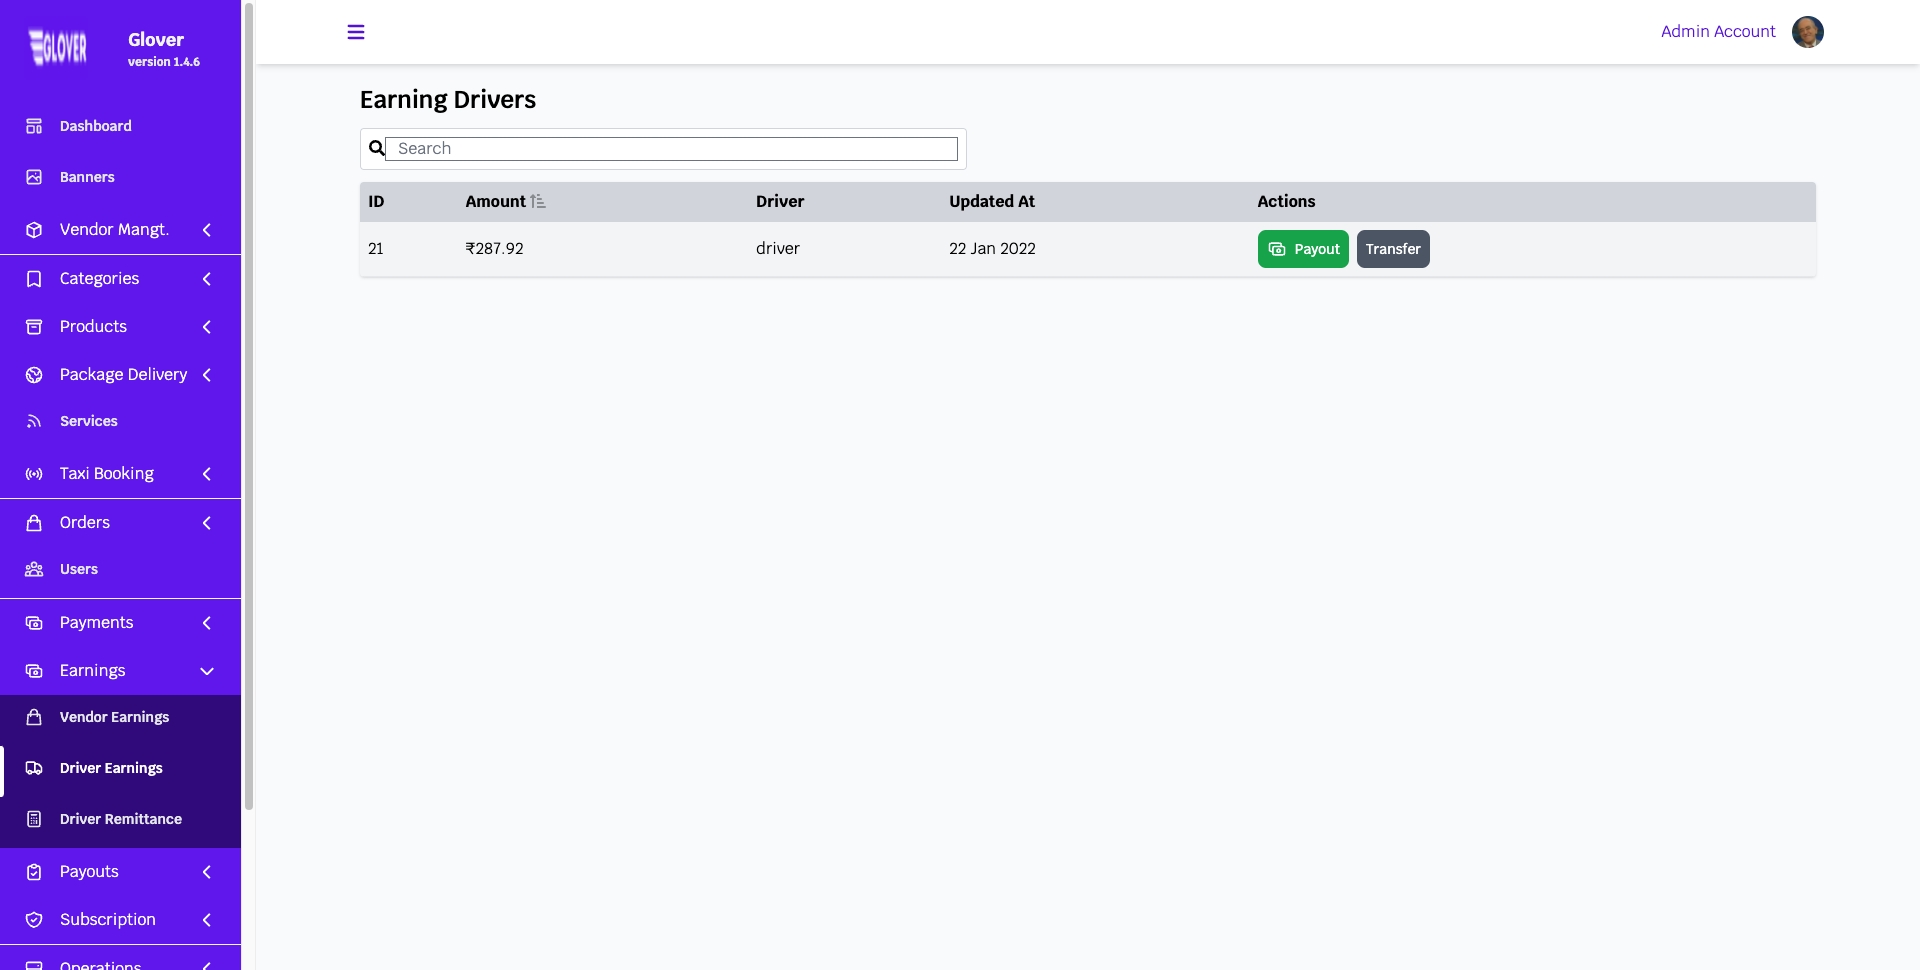Viewport: 1920px width, 970px height.
Task: Open the Driver Earnings menu item
Action: pyautogui.click(x=111, y=768)
